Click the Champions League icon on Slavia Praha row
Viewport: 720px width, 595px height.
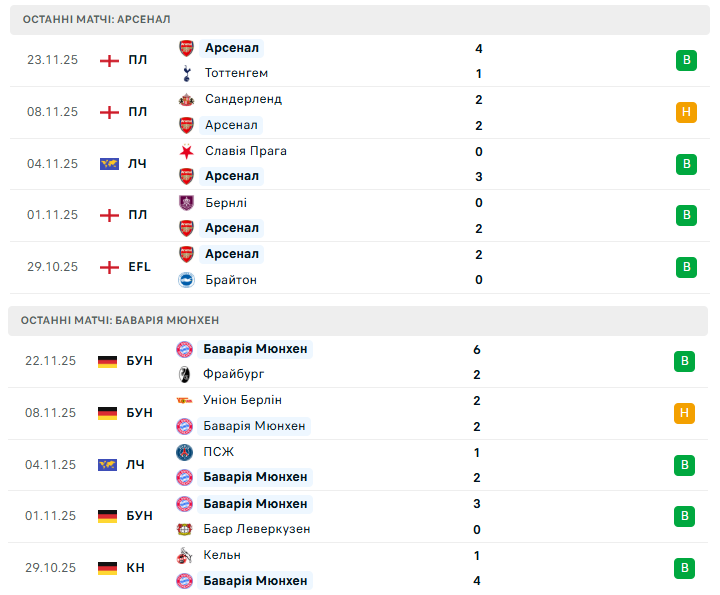pos(109,164)
